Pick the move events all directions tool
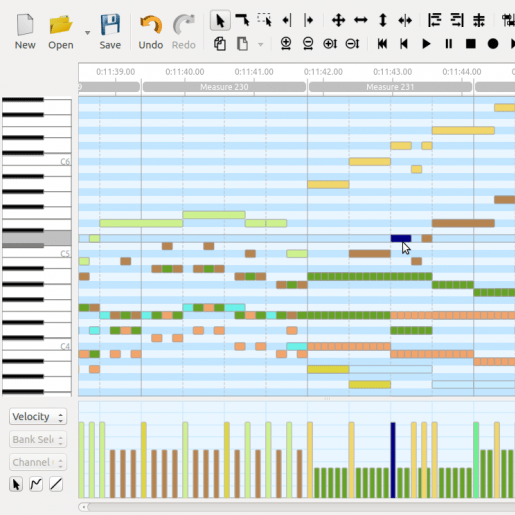This screenshot has width=515, height=515. [338, 21]
